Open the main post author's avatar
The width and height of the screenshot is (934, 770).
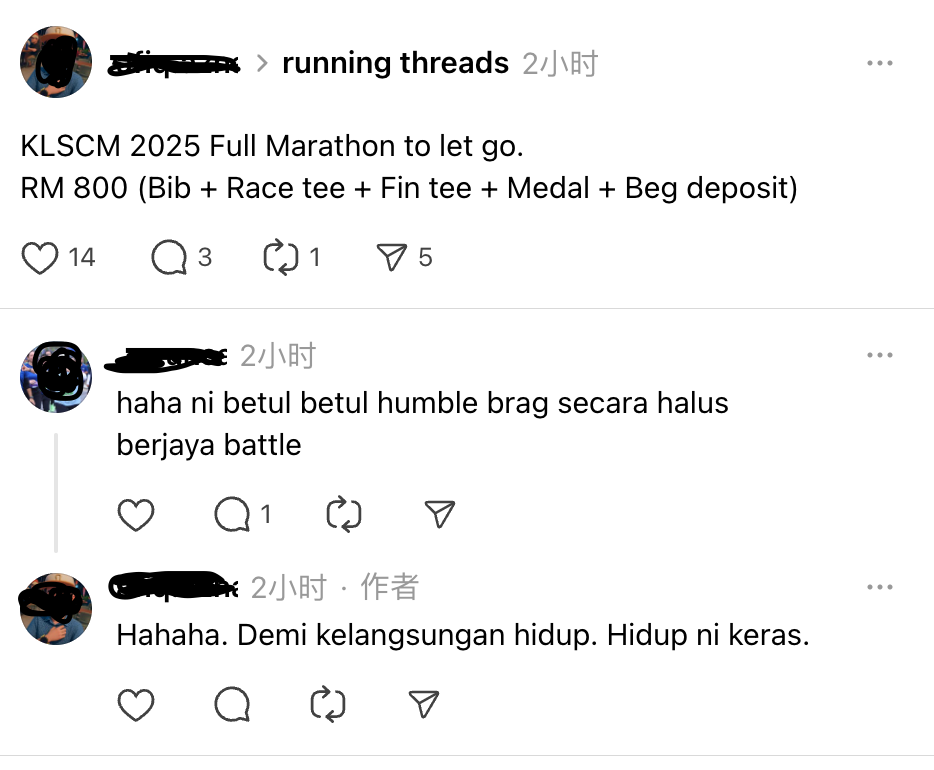(x=56, y=62)
